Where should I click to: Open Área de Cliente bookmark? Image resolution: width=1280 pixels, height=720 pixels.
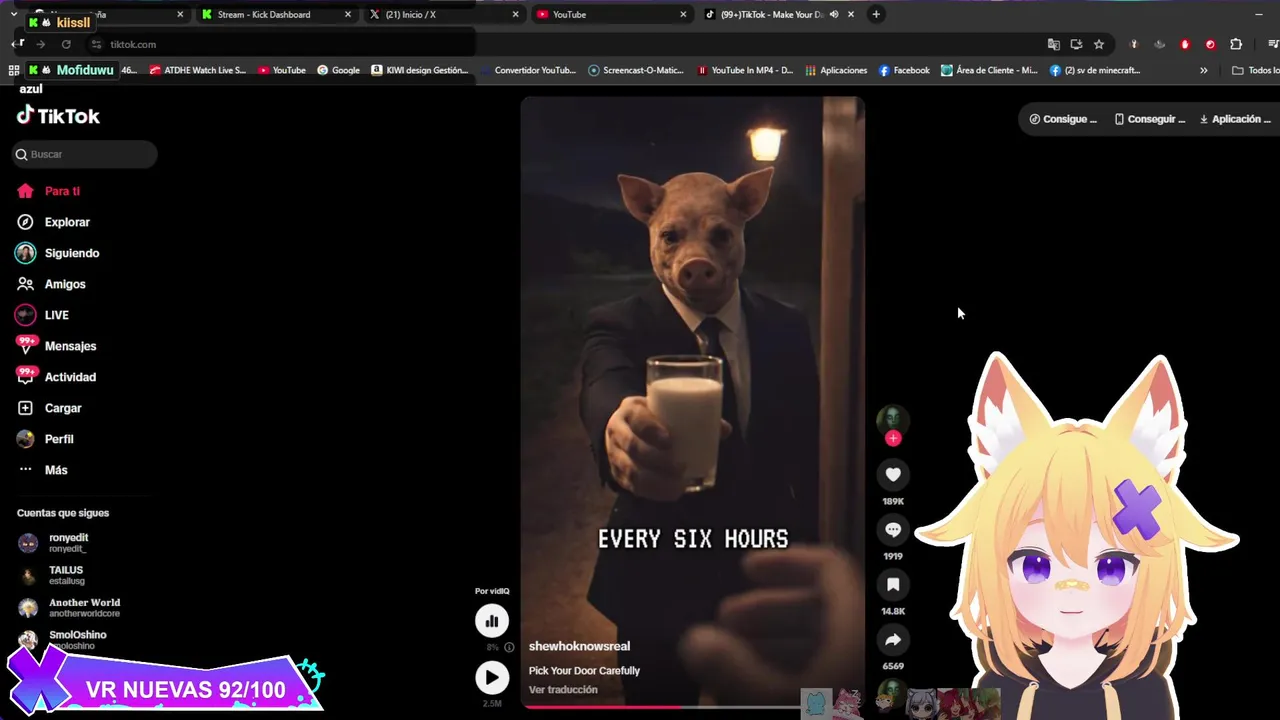coord(989,71)
